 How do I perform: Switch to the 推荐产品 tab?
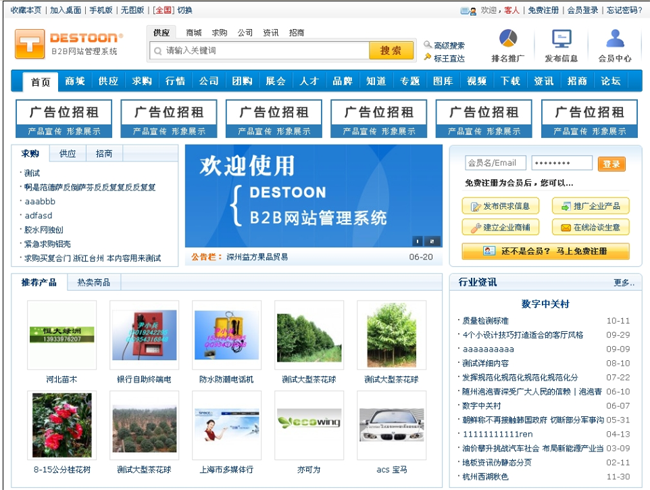point(39,282)
